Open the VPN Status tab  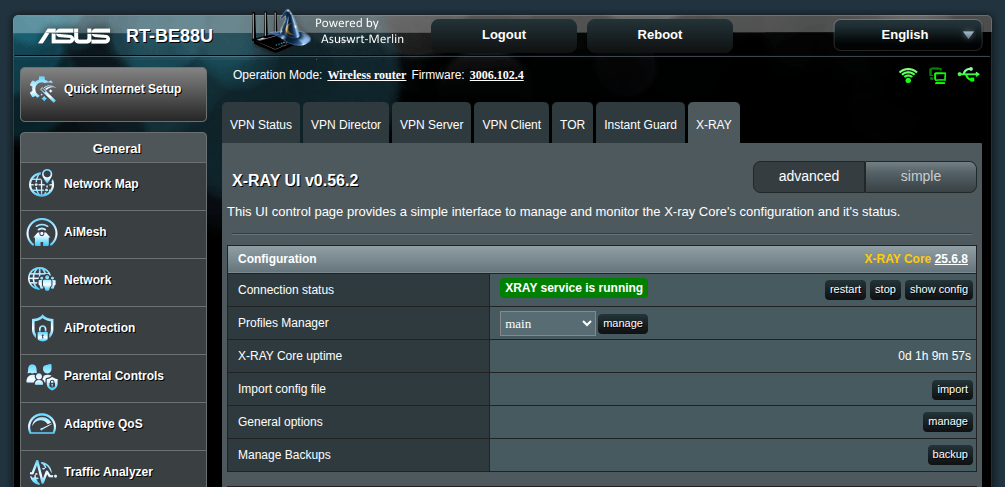click(261, 125)
